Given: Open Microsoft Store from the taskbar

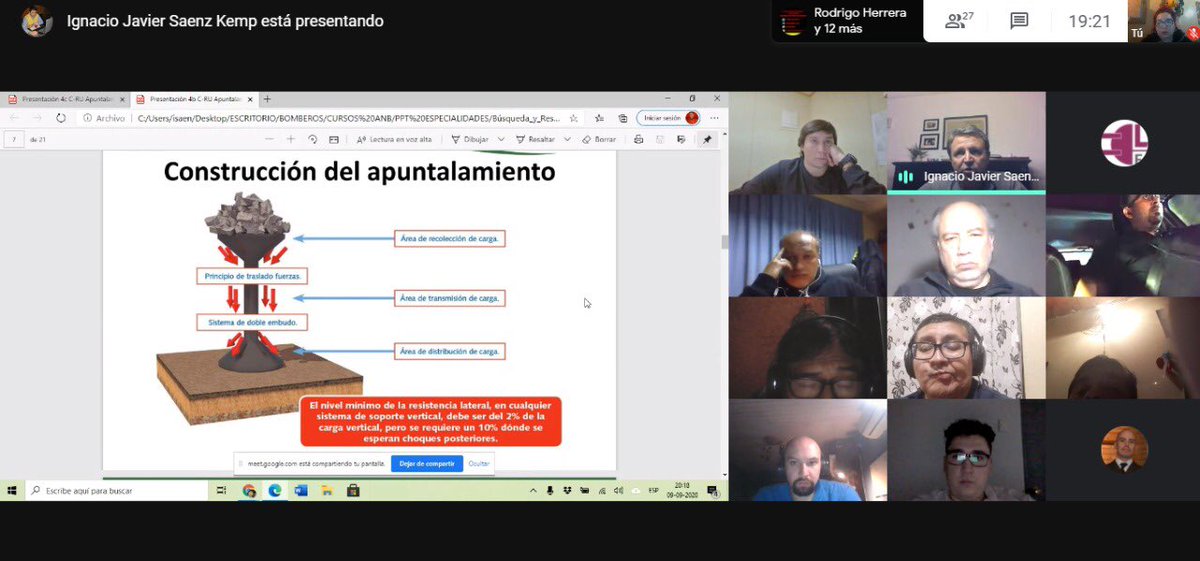Looking at the screenshot, I should tap(353, 491).
